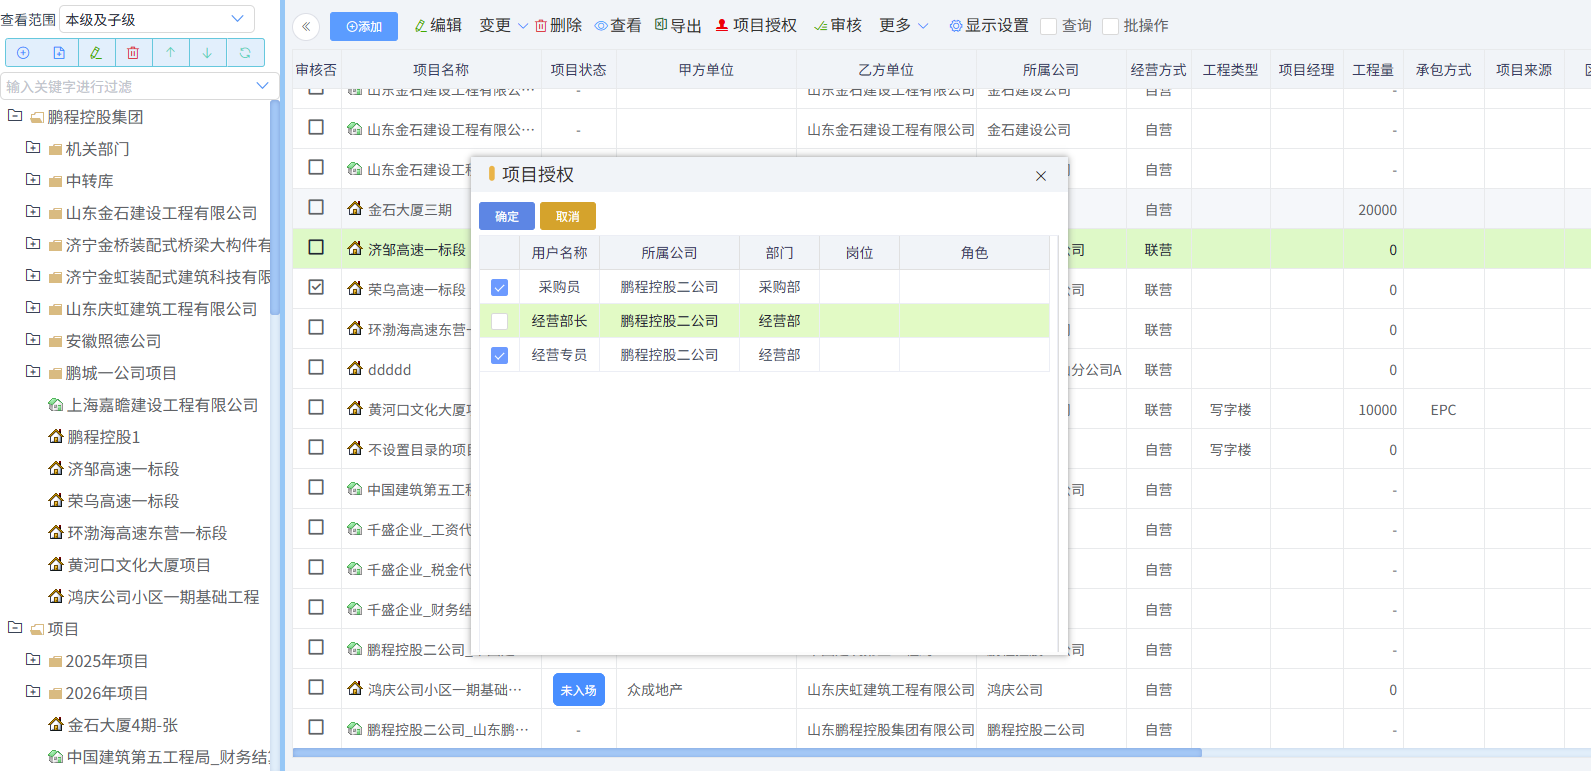Viewport: 1591px width, 771px height.
Task: Uncheck the 采购员 user checkbox
Action: coord(500,288)
